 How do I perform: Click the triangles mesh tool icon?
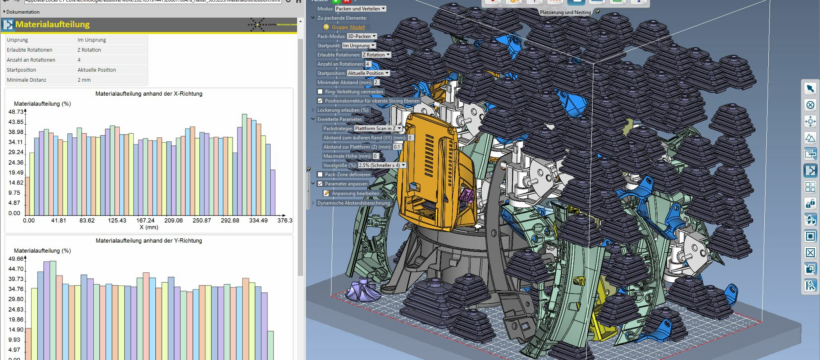pyautogui.click(x=810, y=138)
